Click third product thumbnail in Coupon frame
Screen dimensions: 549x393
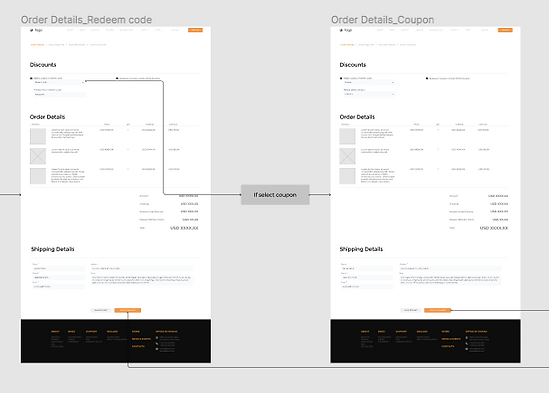347,176
